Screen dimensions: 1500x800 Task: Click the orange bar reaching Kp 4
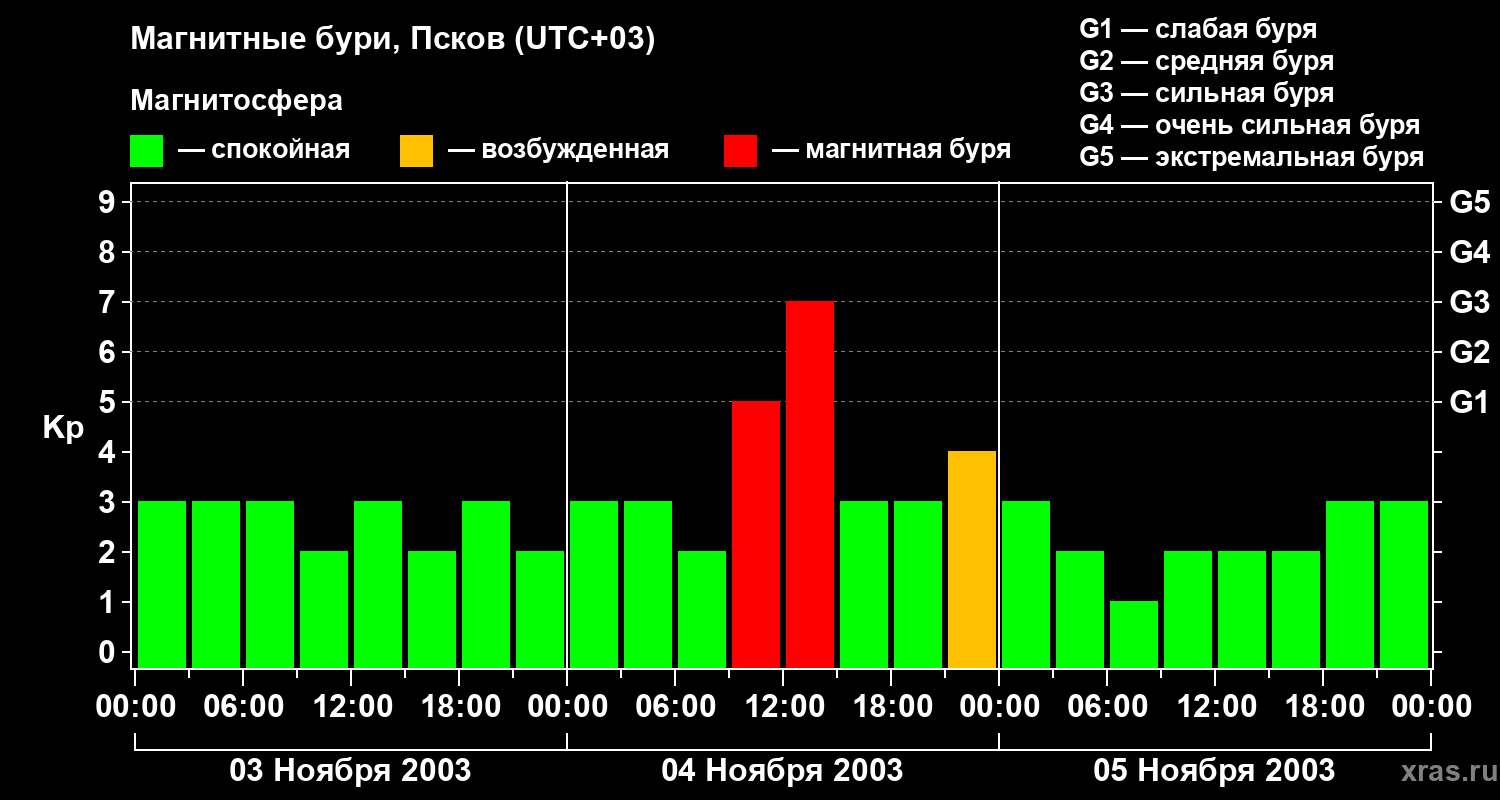click(972, 559)
